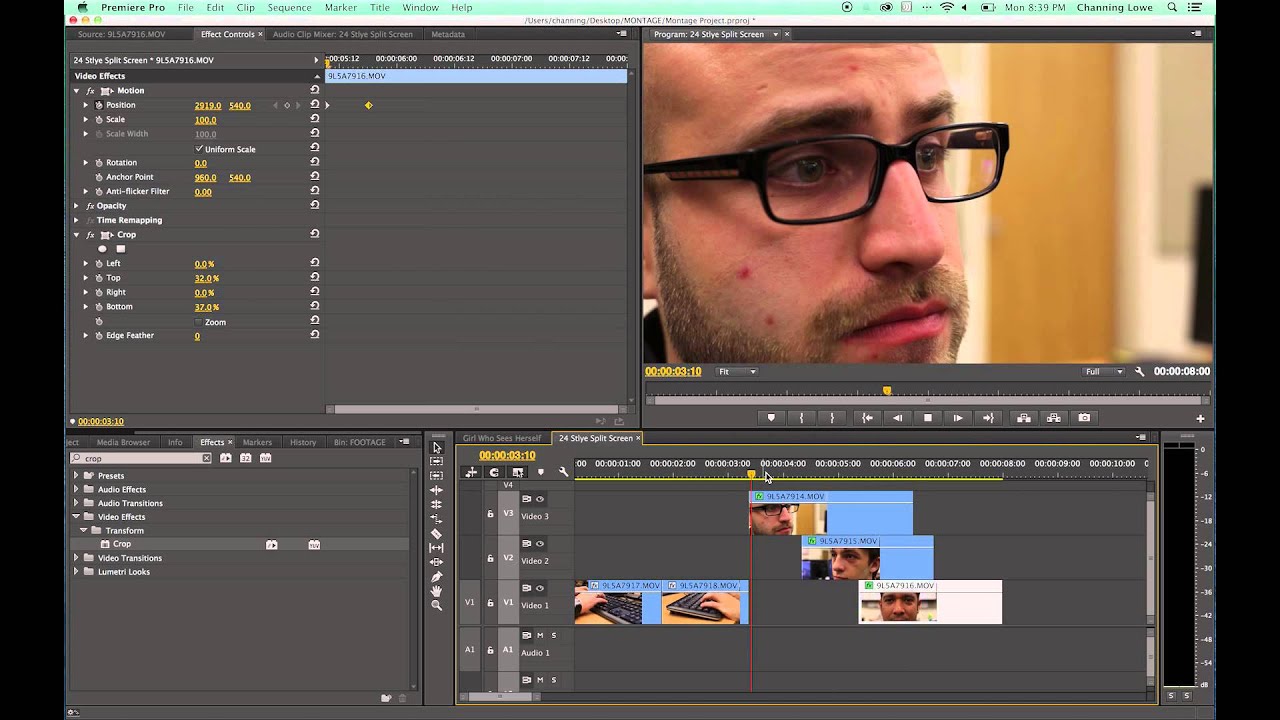Open the Full playback resolution dropdown

click(1104, 372)
